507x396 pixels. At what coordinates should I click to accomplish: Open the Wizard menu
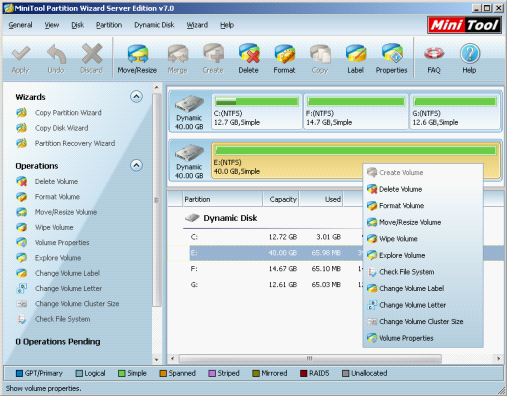coord(197,25)
